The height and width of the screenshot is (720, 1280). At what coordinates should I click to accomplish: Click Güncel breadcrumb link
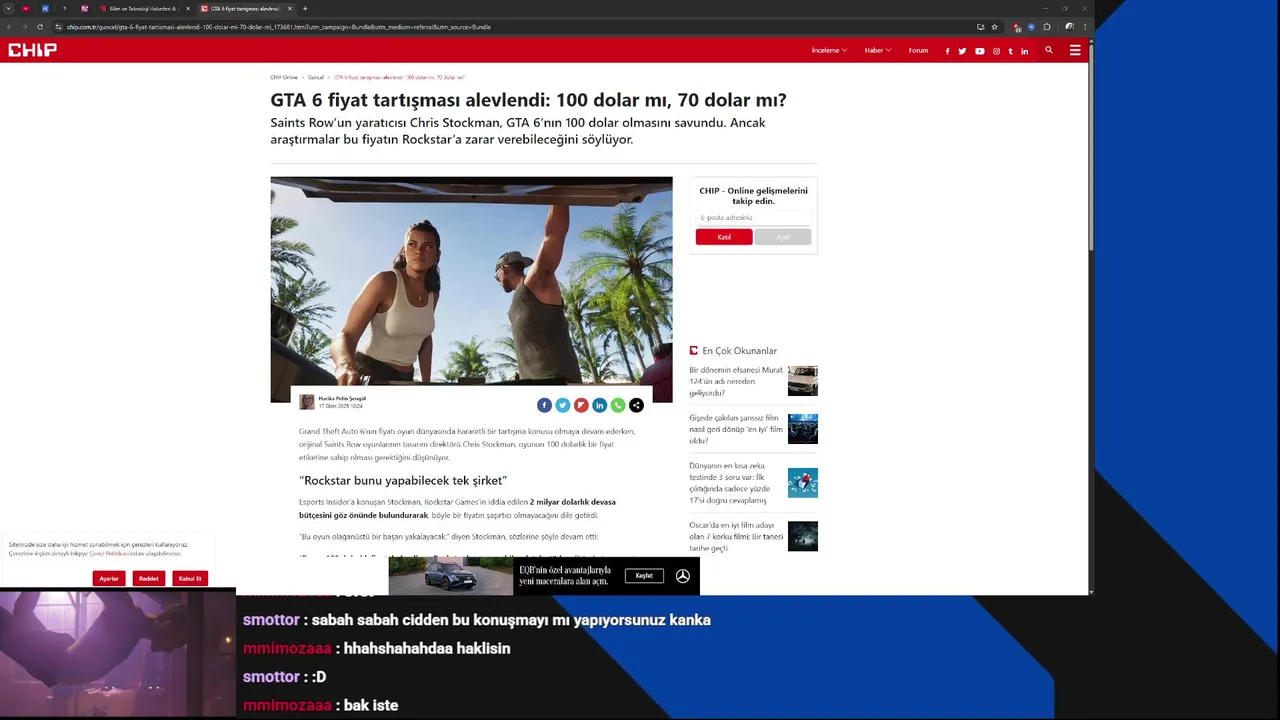click(316, 77)
